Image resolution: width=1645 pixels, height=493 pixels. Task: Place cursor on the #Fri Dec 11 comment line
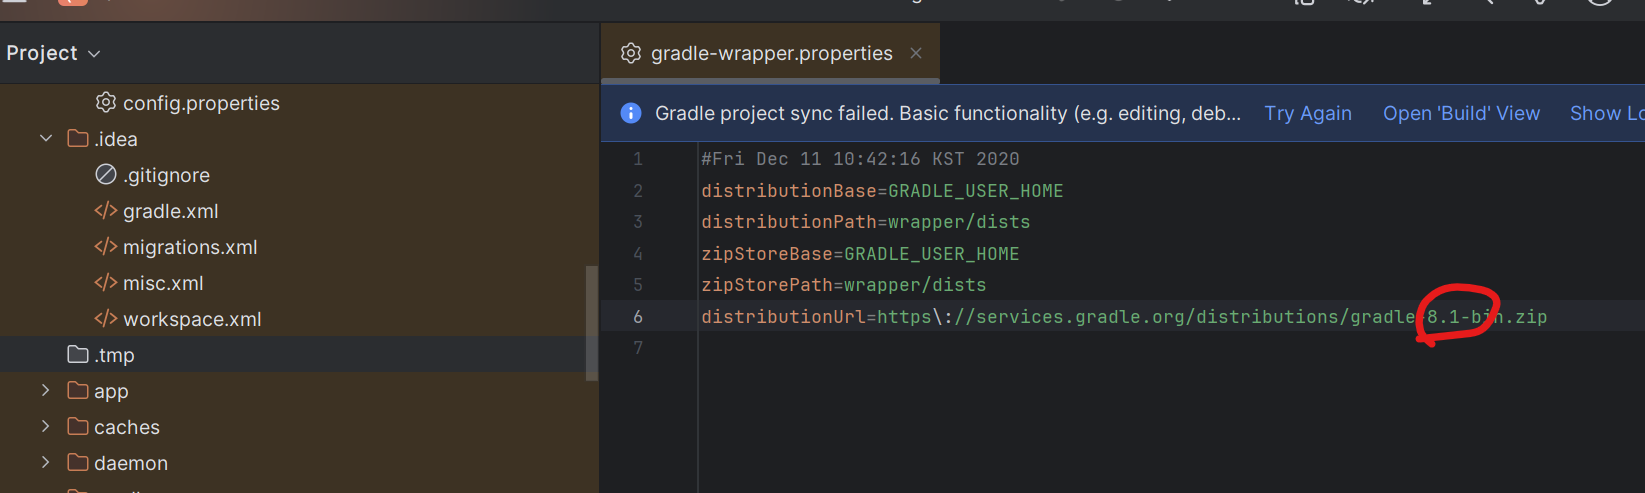click(860, 159)
